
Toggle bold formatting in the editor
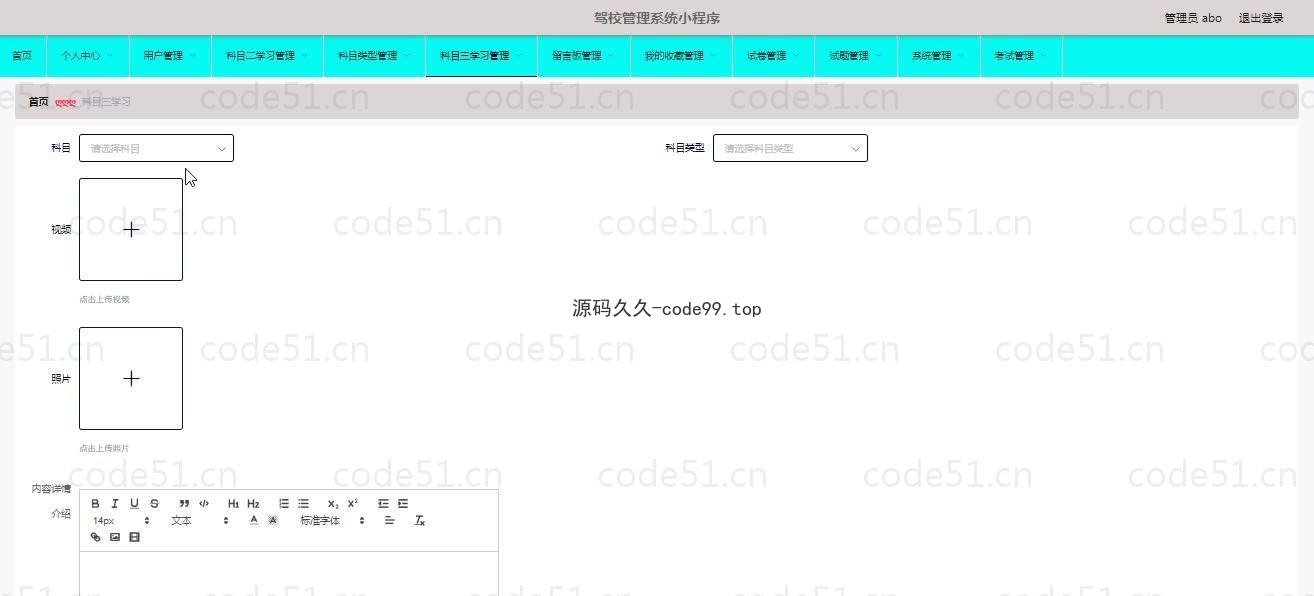tap(96, 503)
